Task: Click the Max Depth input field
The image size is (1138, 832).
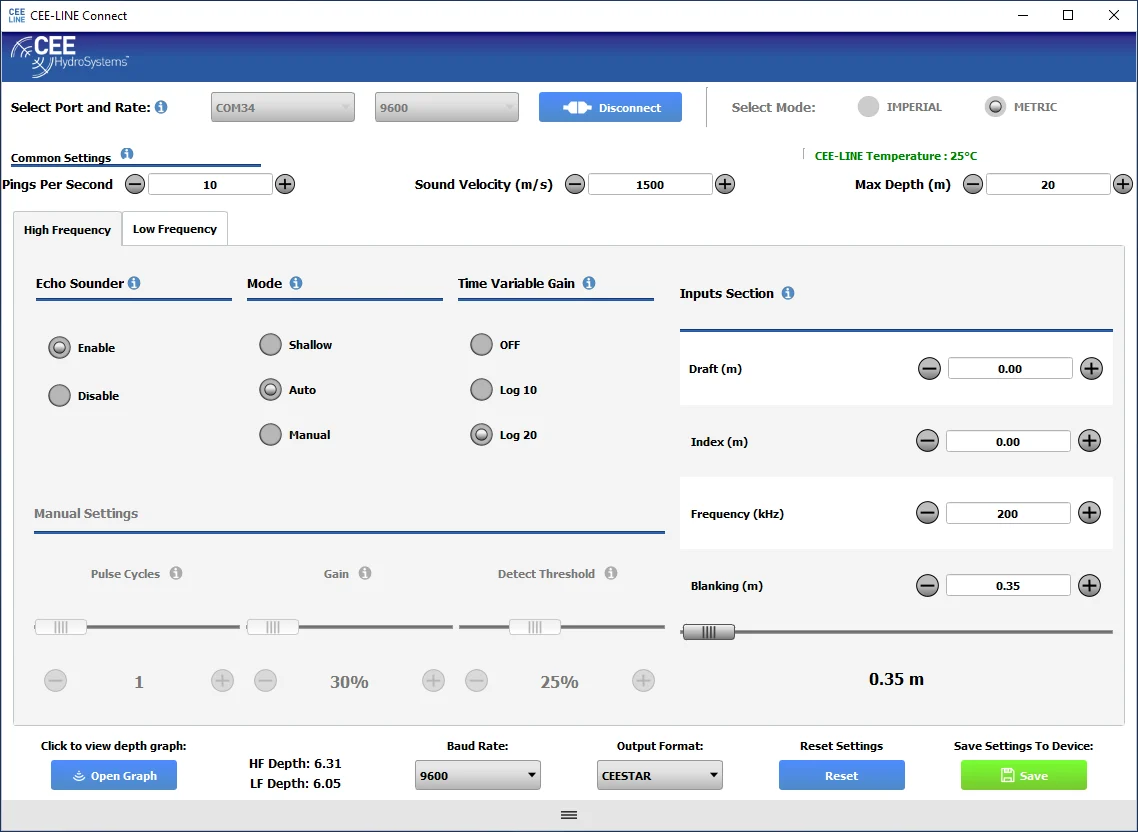Action: point(1048,184)
